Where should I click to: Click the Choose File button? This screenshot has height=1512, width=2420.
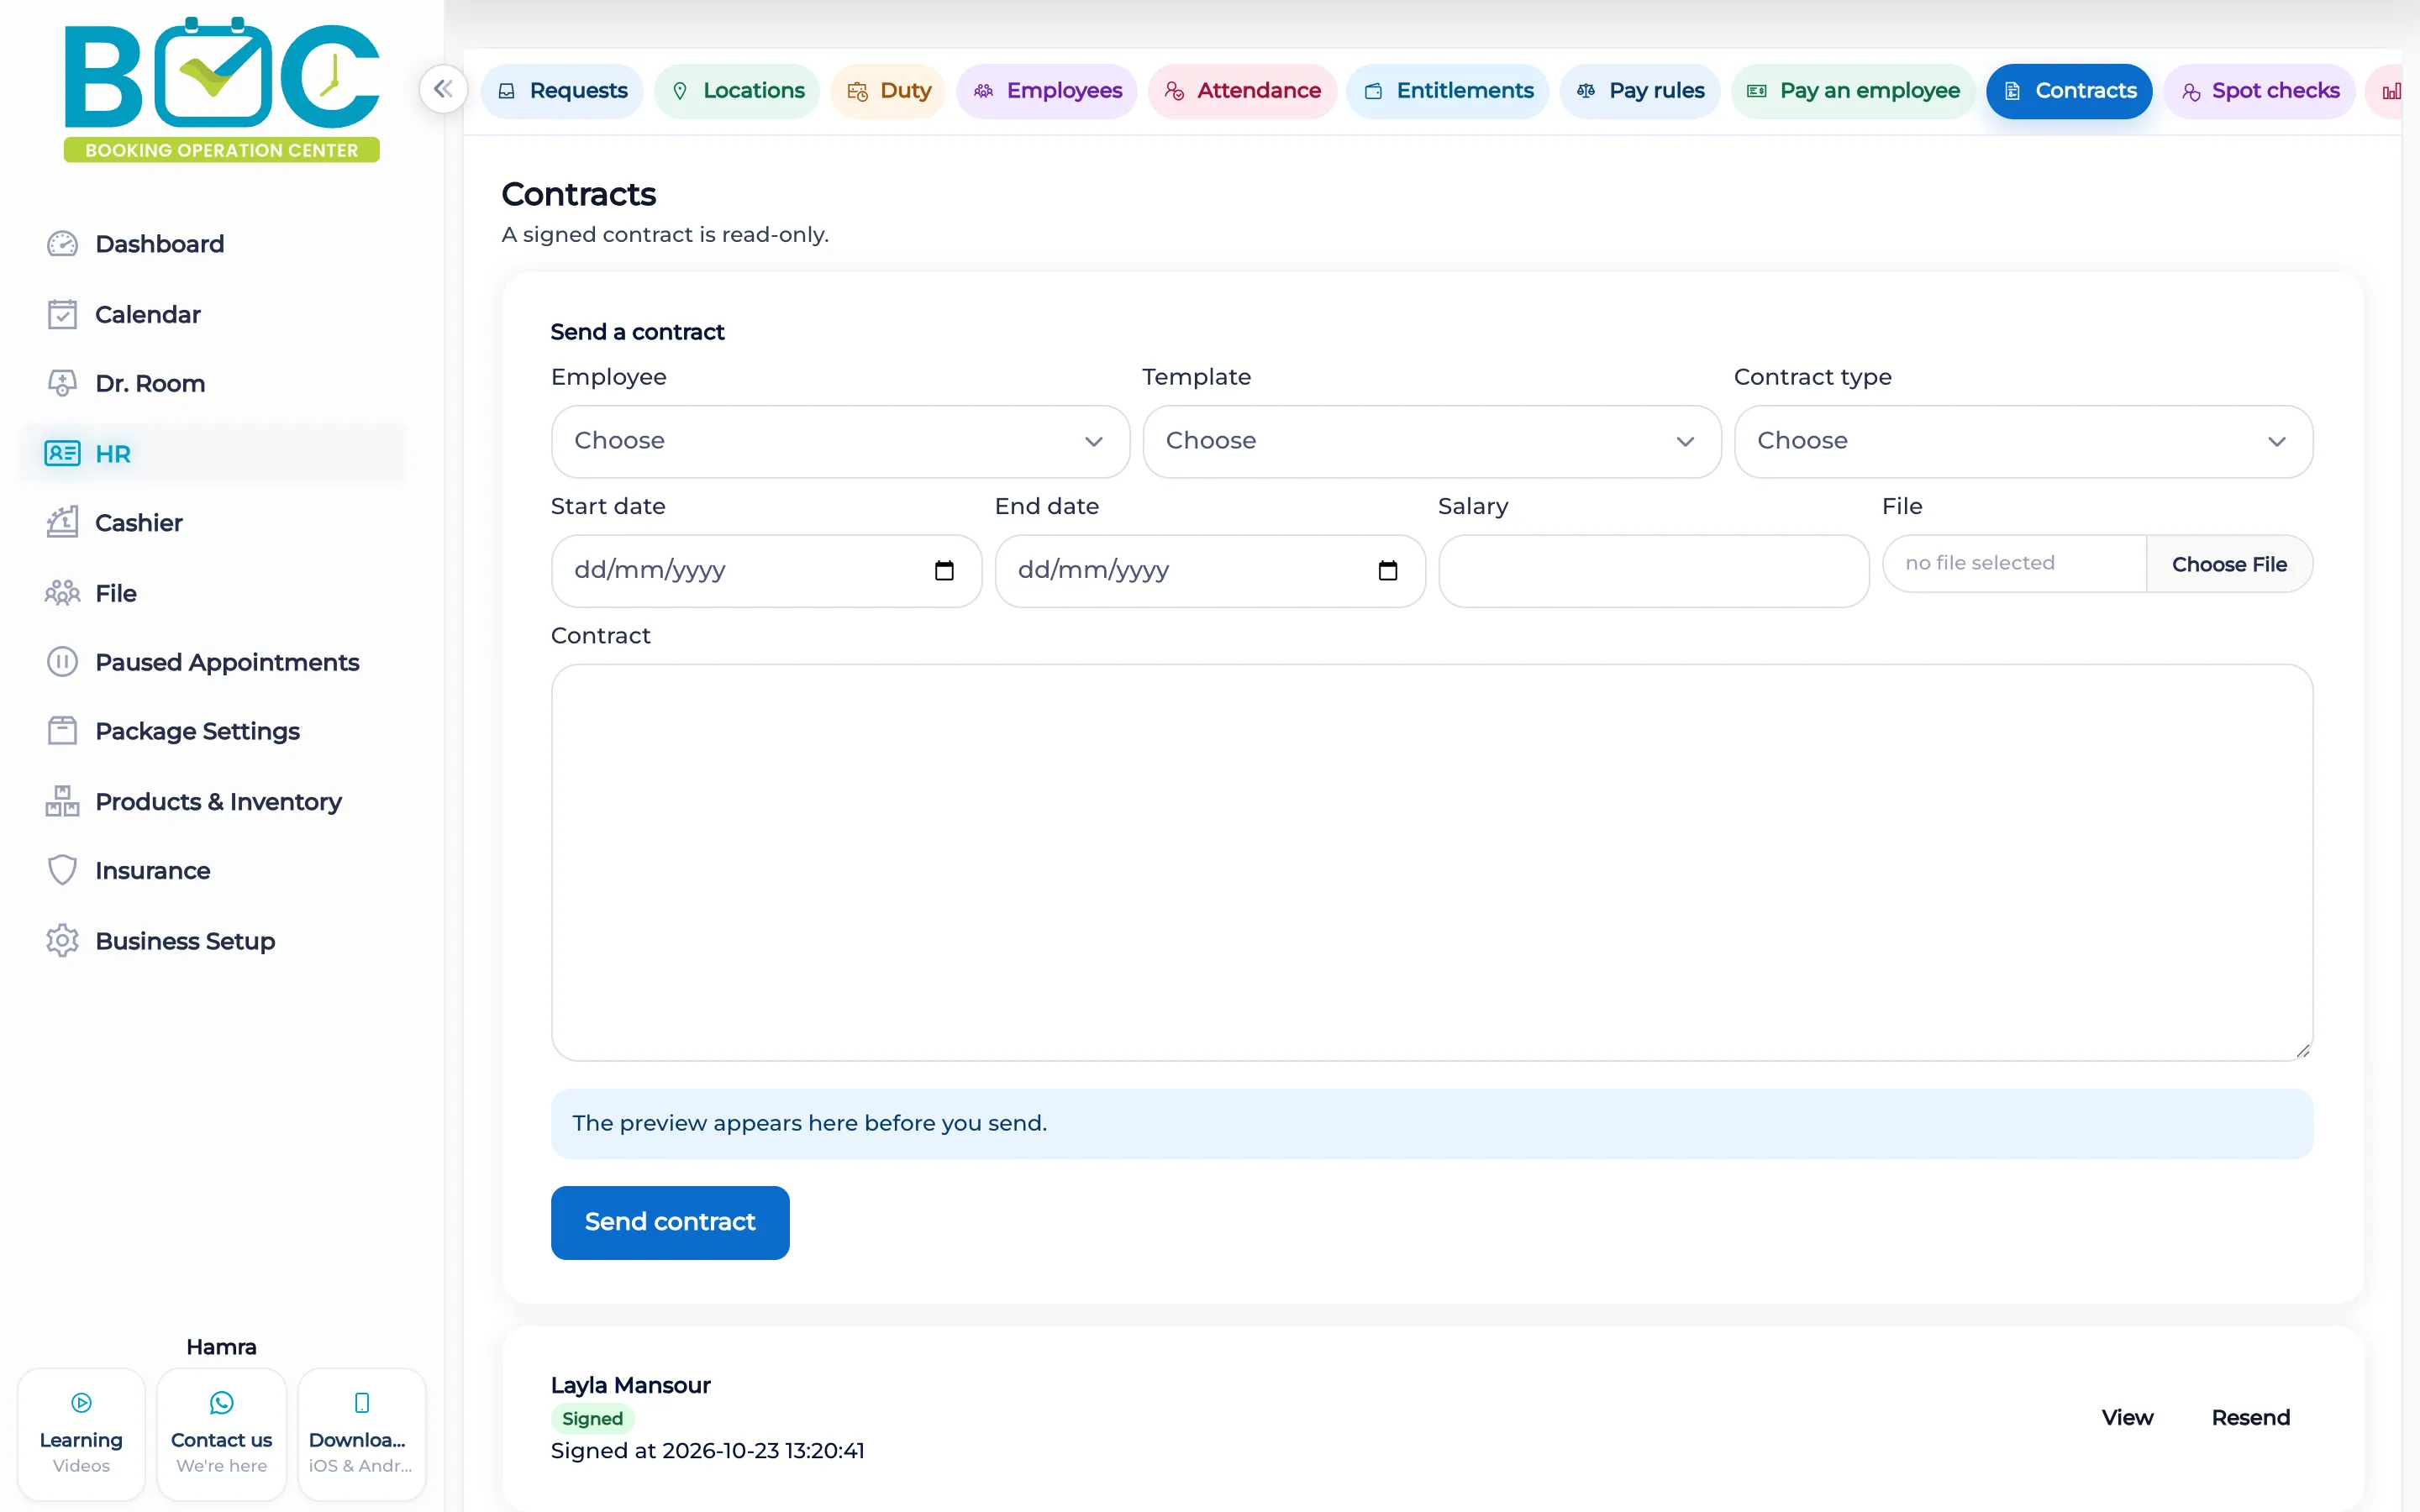tap(2229, 564)
